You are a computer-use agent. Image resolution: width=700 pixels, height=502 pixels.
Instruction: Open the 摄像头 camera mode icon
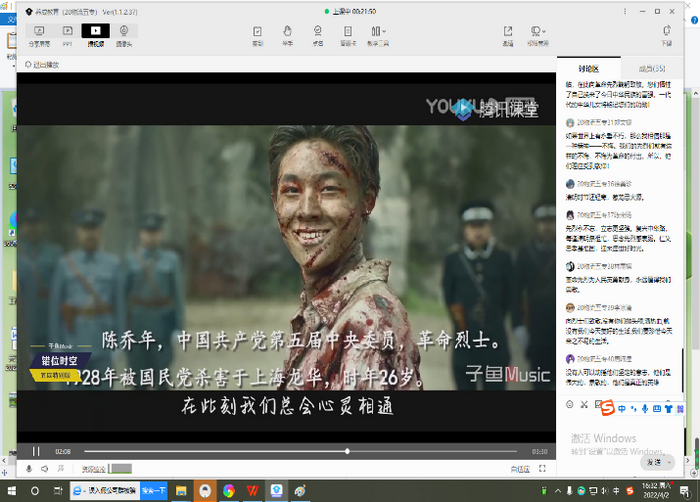[x=124, y=35]
